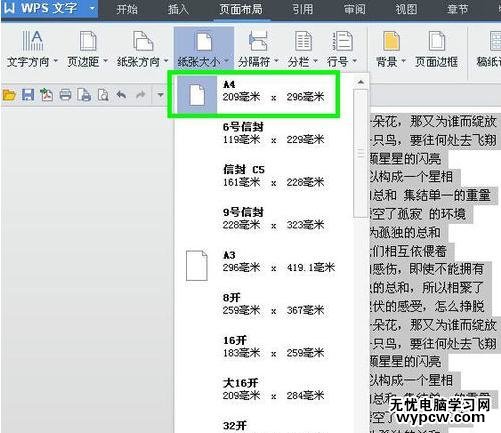The image size is (501, 433).
Task: Choose 16开 paper size
Action: 263,347
